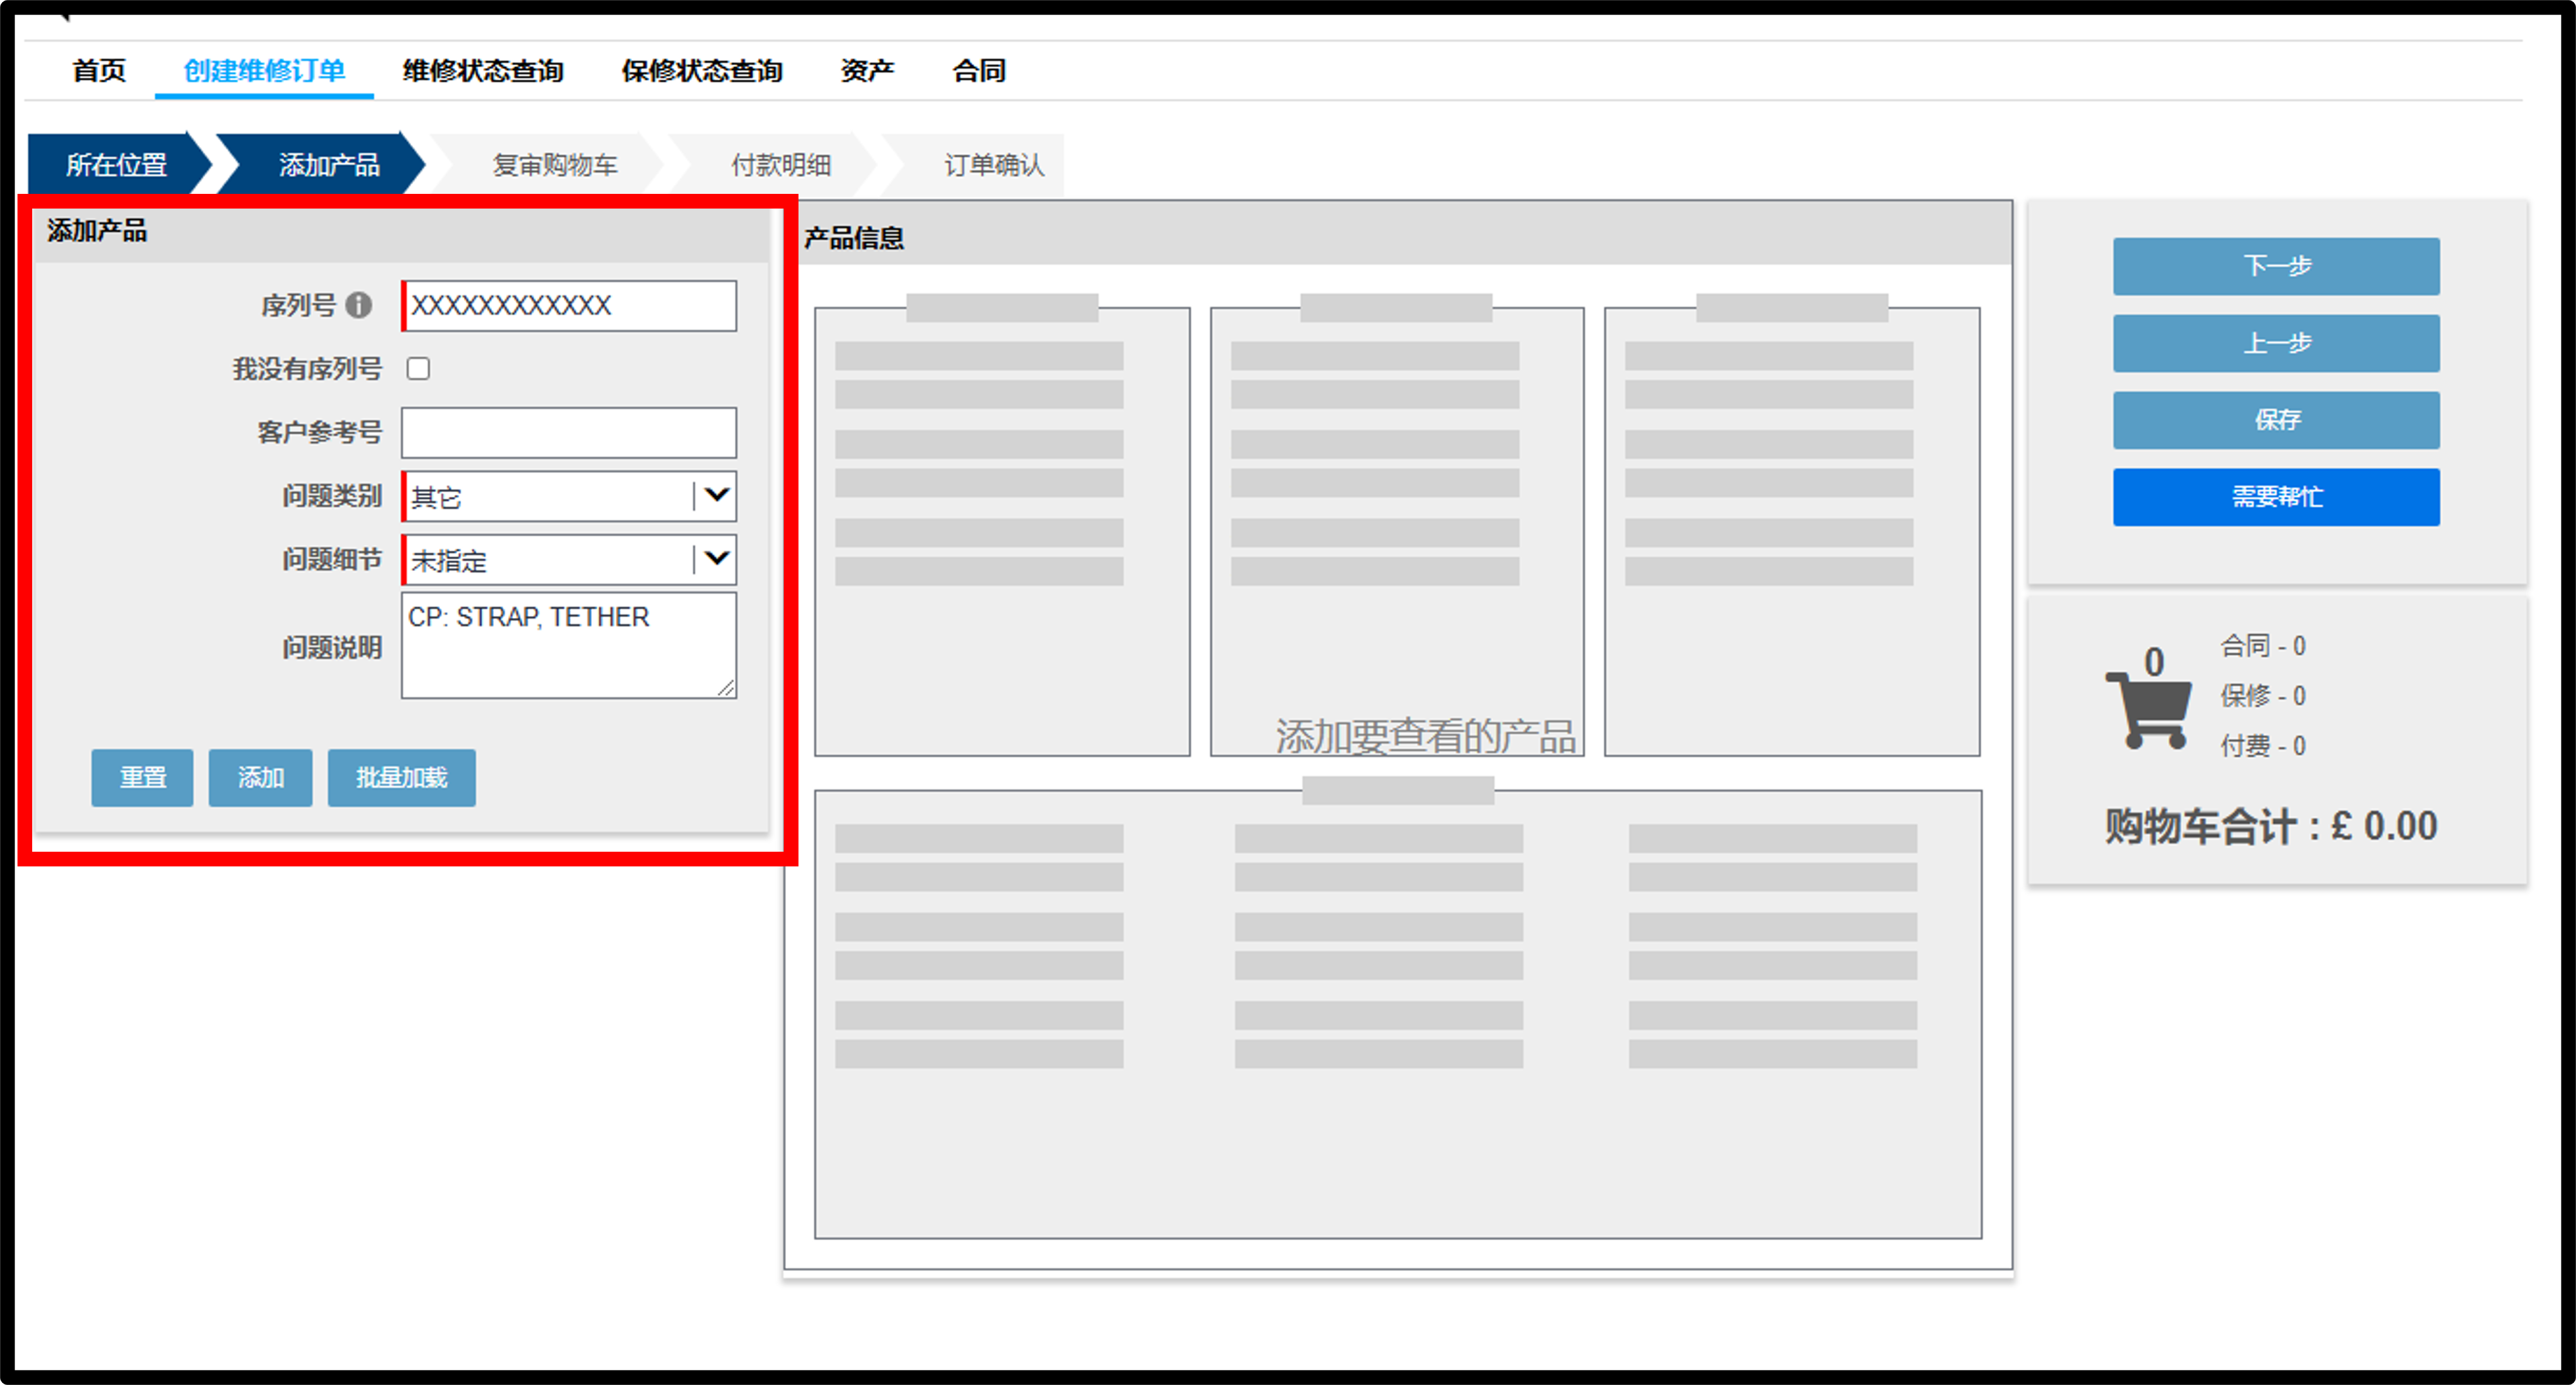
Task: Open the 保修状态查询 tab
Action: pyautogui.click(x=701, y=71)
